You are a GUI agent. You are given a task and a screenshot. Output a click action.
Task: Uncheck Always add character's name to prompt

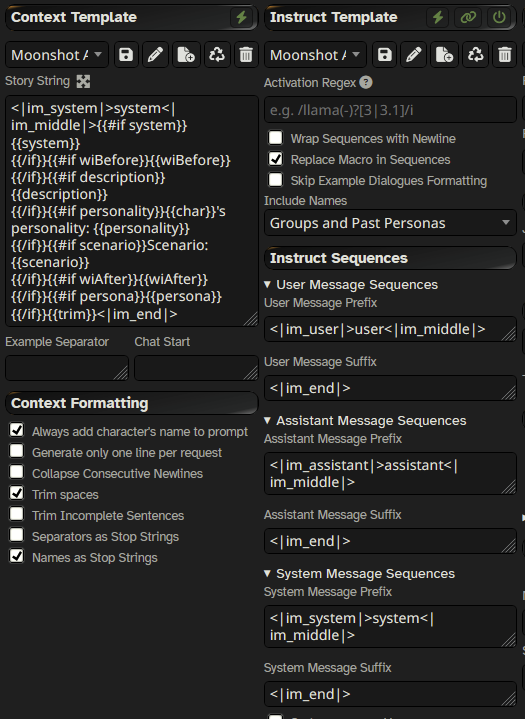pyautogui.click(x=17, y=430)
